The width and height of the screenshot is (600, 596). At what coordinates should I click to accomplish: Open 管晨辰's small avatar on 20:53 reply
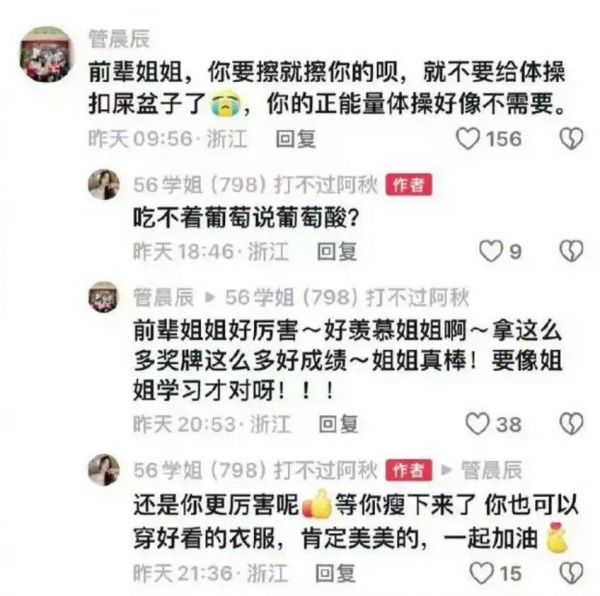(x=103, y=297)
